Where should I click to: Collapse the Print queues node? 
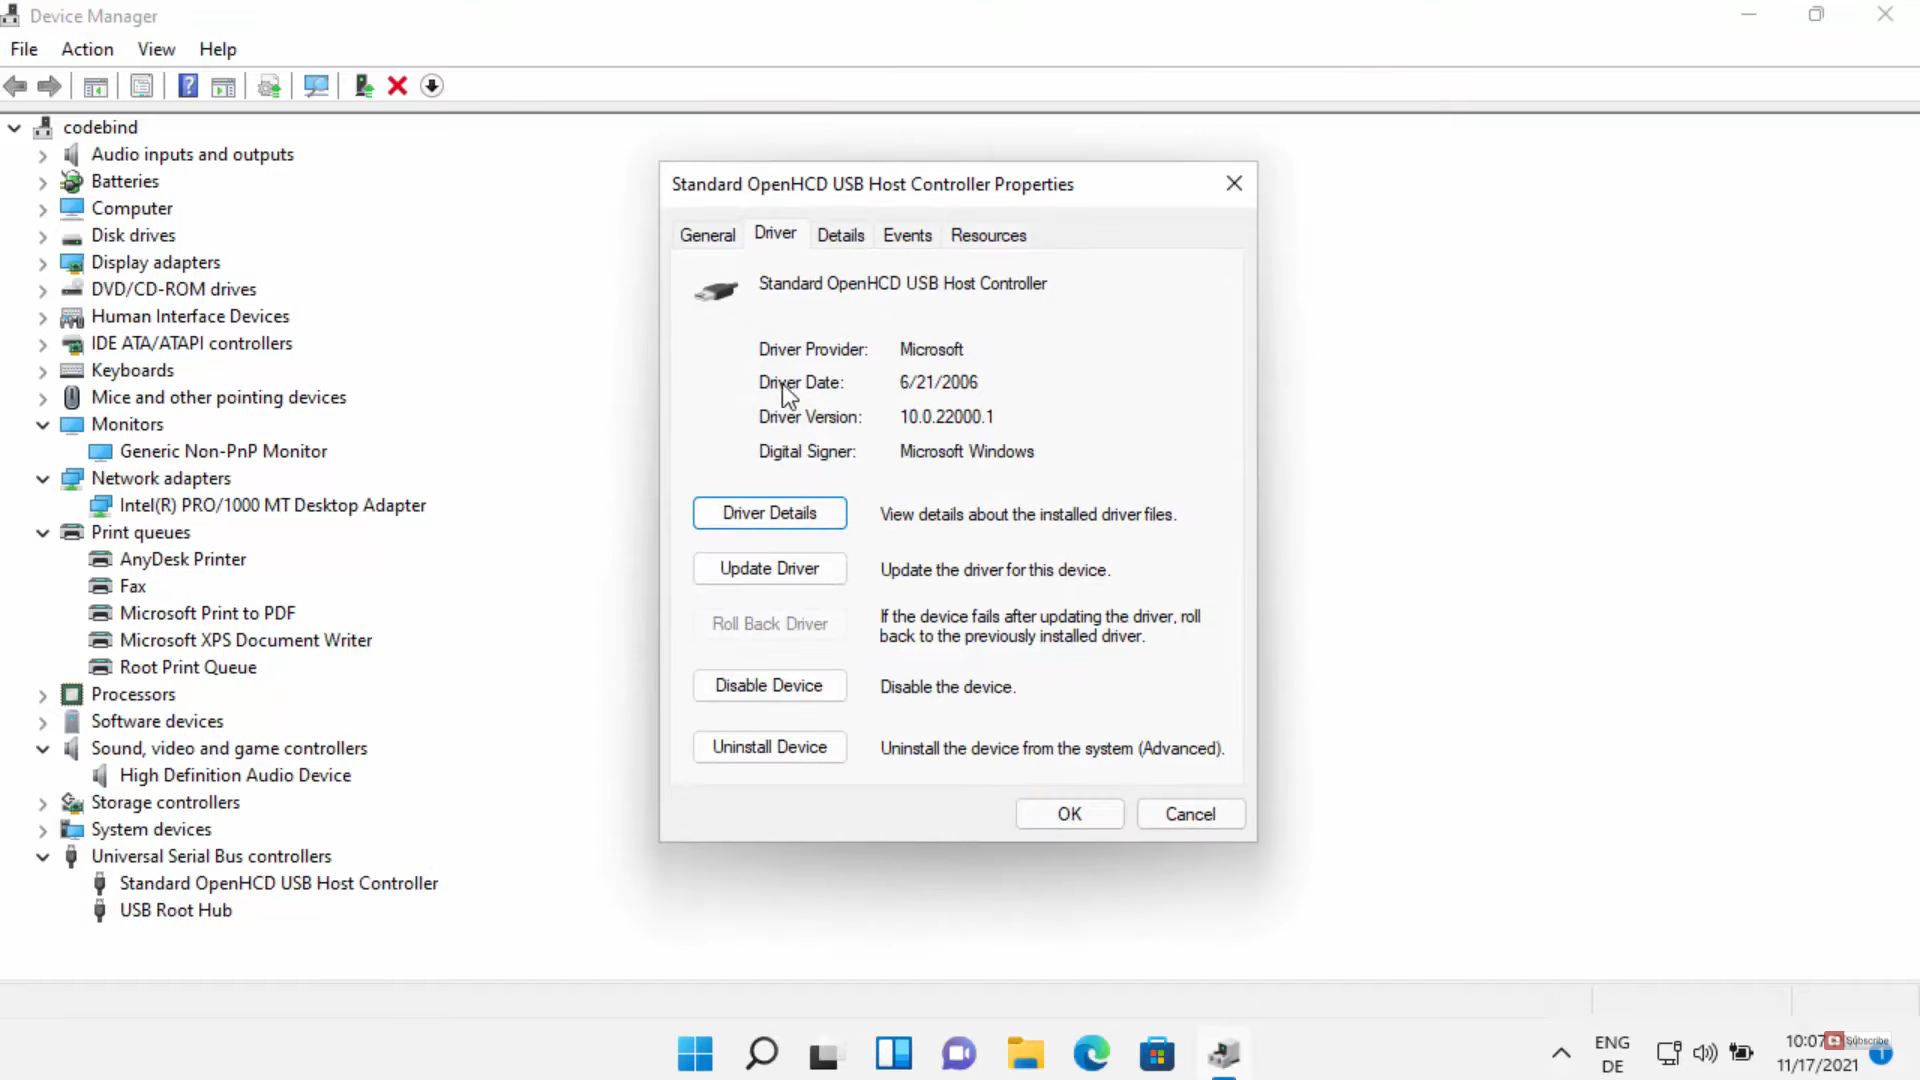tap(42, 532)
